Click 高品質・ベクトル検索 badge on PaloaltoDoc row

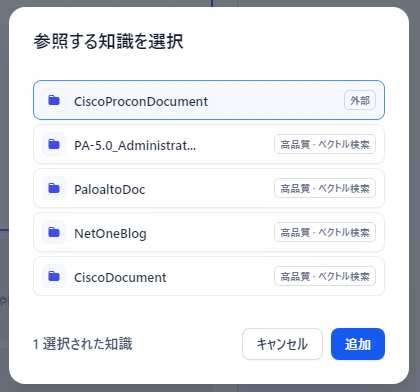(x=325, y=188)
